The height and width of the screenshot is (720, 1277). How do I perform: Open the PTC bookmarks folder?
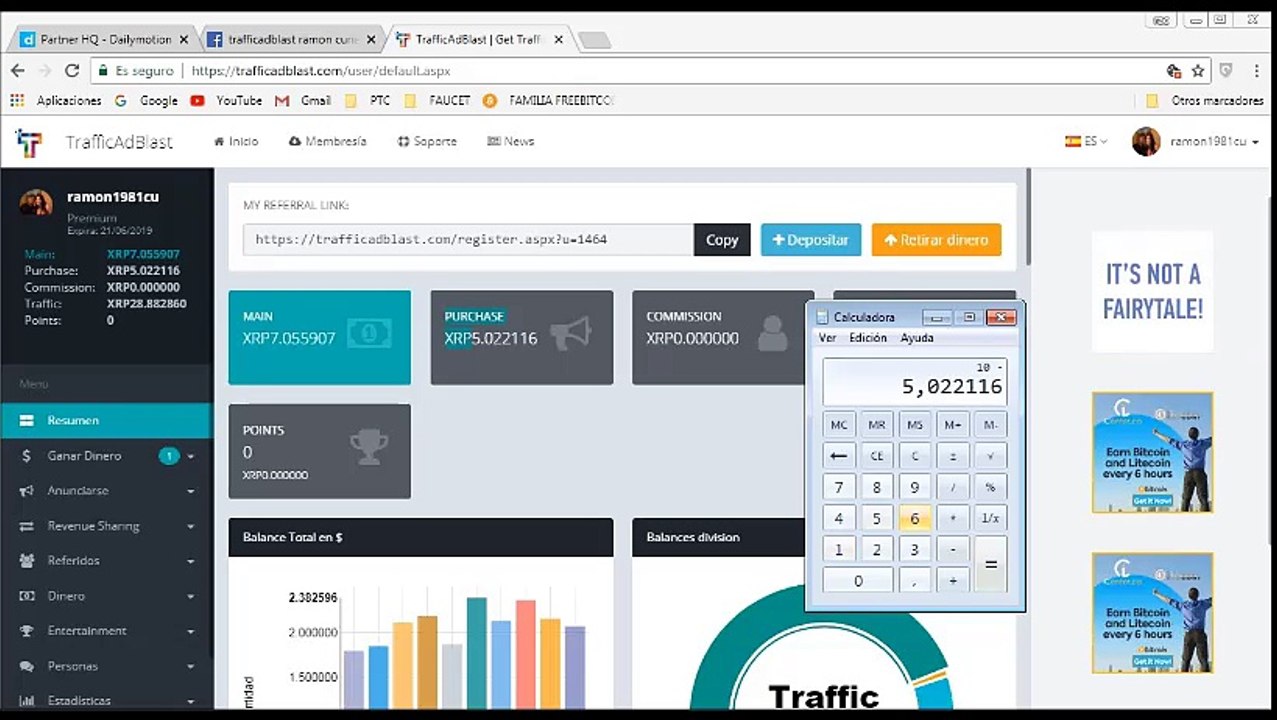368,100
